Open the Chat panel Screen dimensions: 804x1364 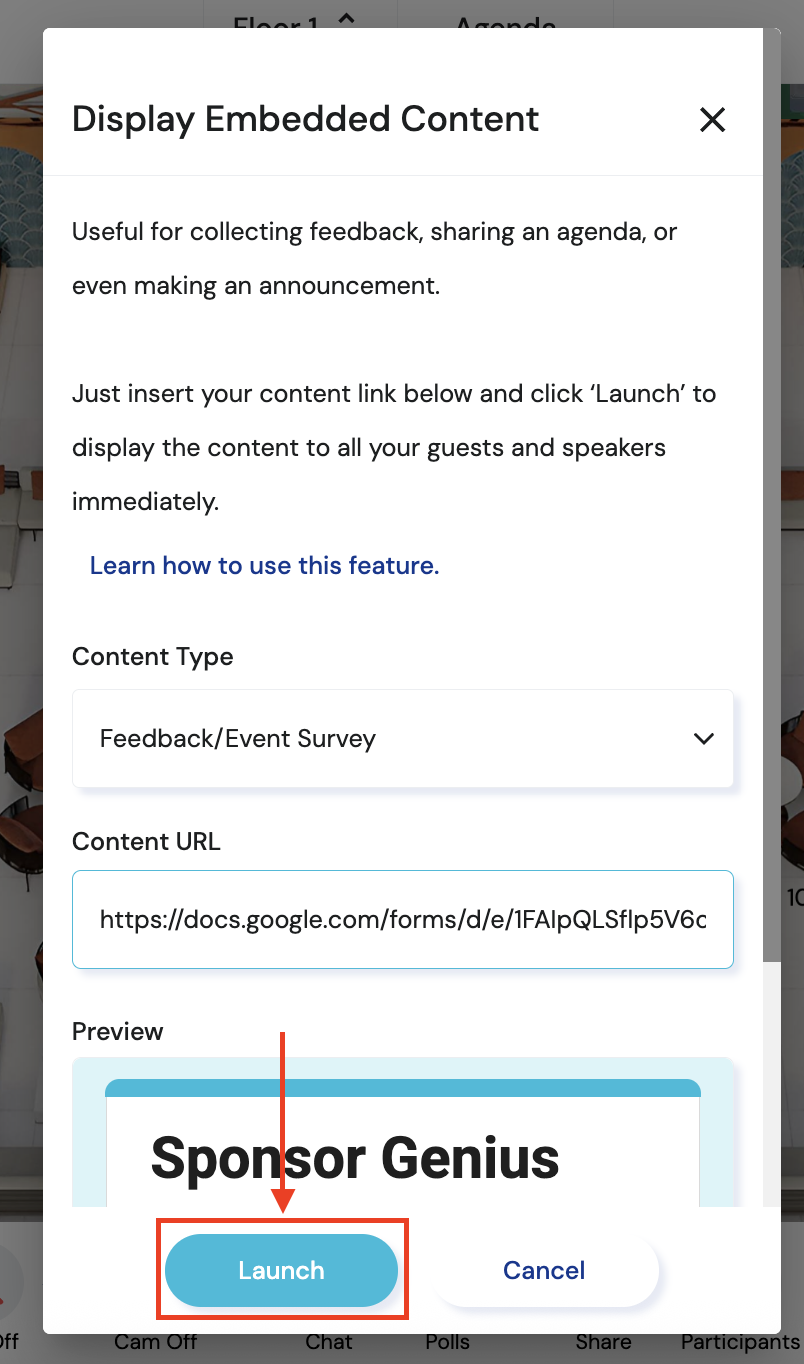(x=329, y=1341)
